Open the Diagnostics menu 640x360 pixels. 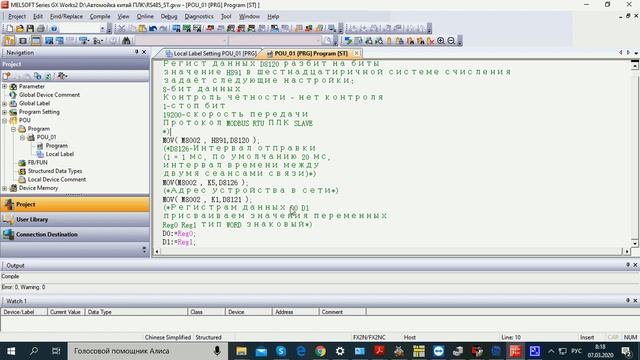[x=199, y=16]
